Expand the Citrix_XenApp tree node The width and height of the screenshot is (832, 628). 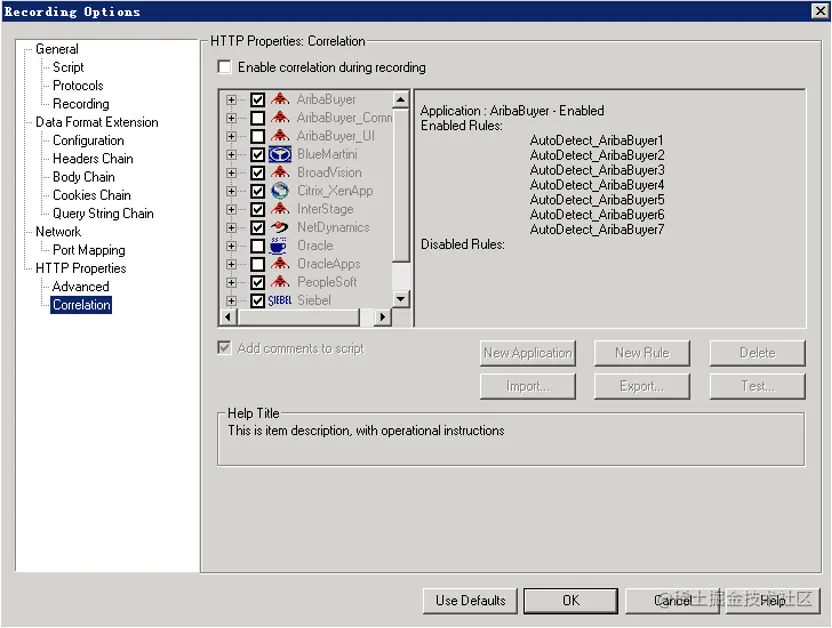tap(231, 191)
